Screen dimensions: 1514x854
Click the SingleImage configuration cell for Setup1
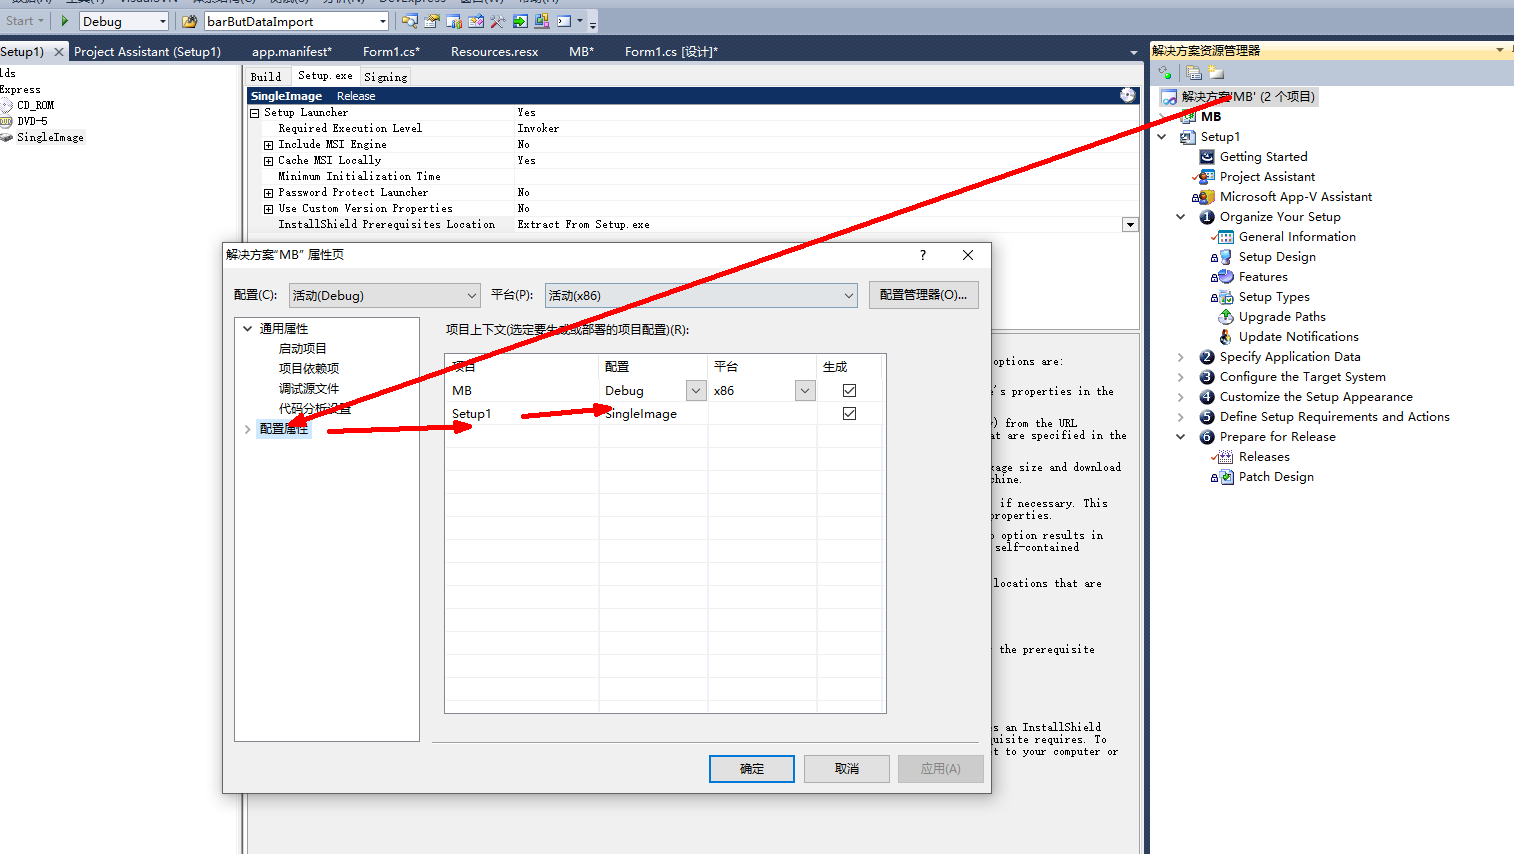coord(653,414)
